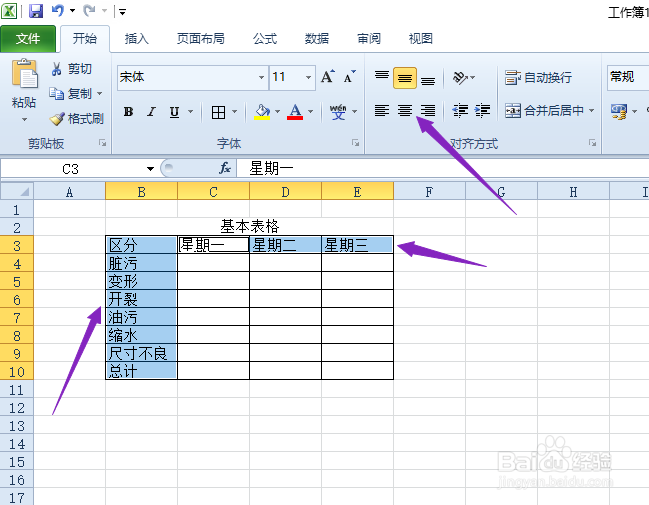Click the phonetic guide wén icon
This screenshot has height=505, width=649.
(x=338, y=112)
